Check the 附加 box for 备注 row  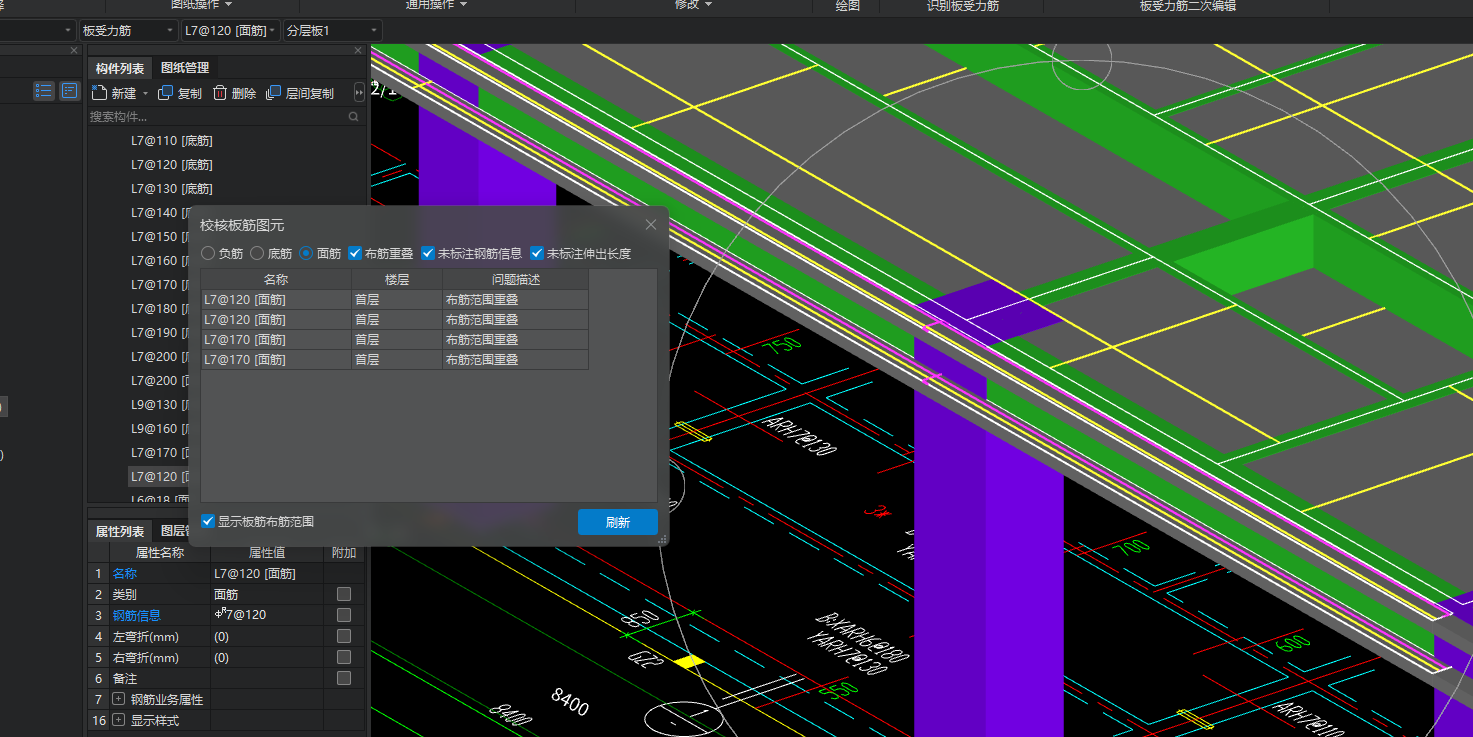(x=344, y=678)
